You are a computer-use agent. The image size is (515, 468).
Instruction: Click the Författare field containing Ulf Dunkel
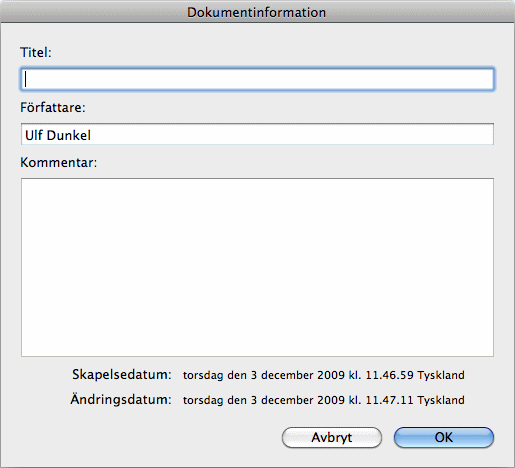(257, 134)
